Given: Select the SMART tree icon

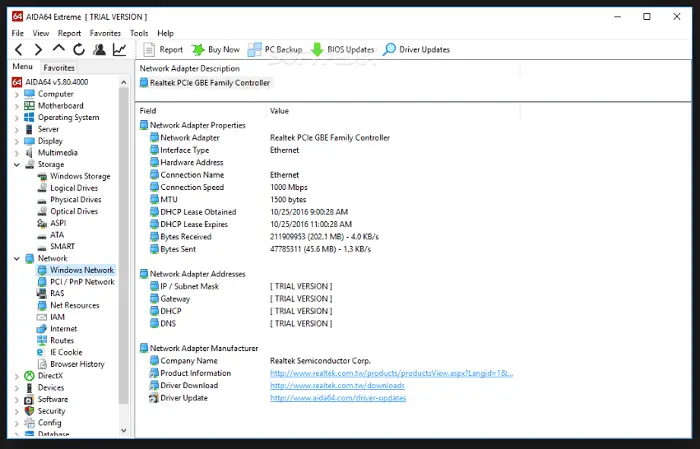Looking at the screenshot, I should [42, 247].
